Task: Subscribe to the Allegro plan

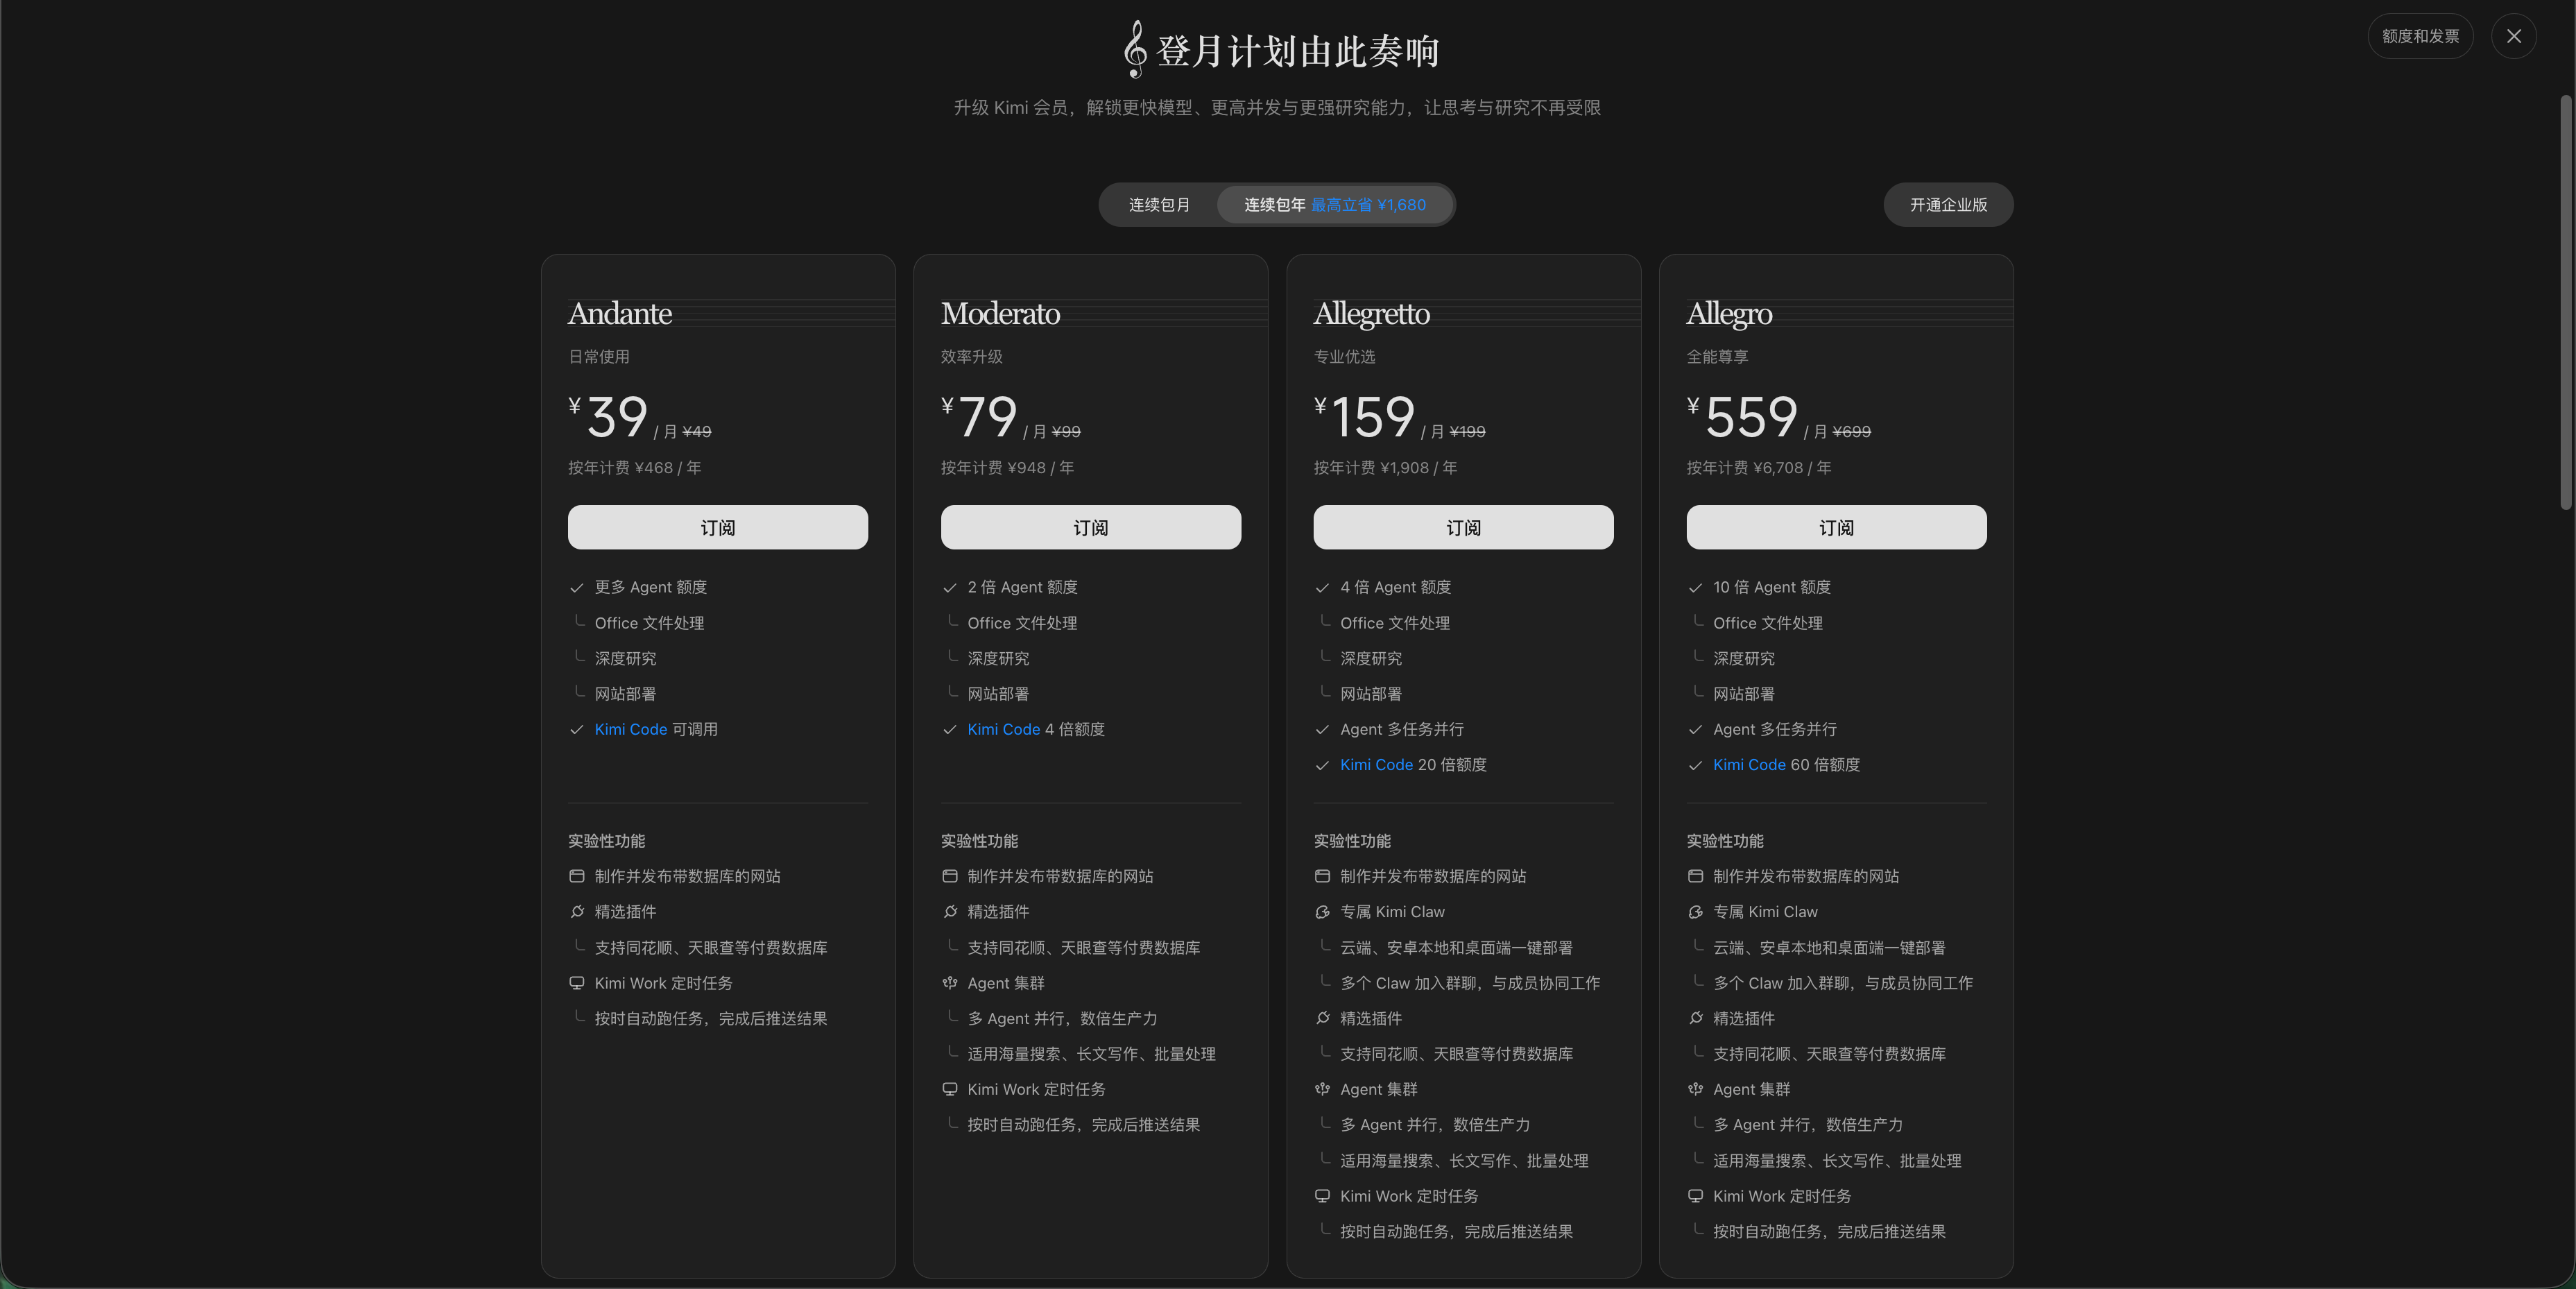Action: tap(1836, 527)
